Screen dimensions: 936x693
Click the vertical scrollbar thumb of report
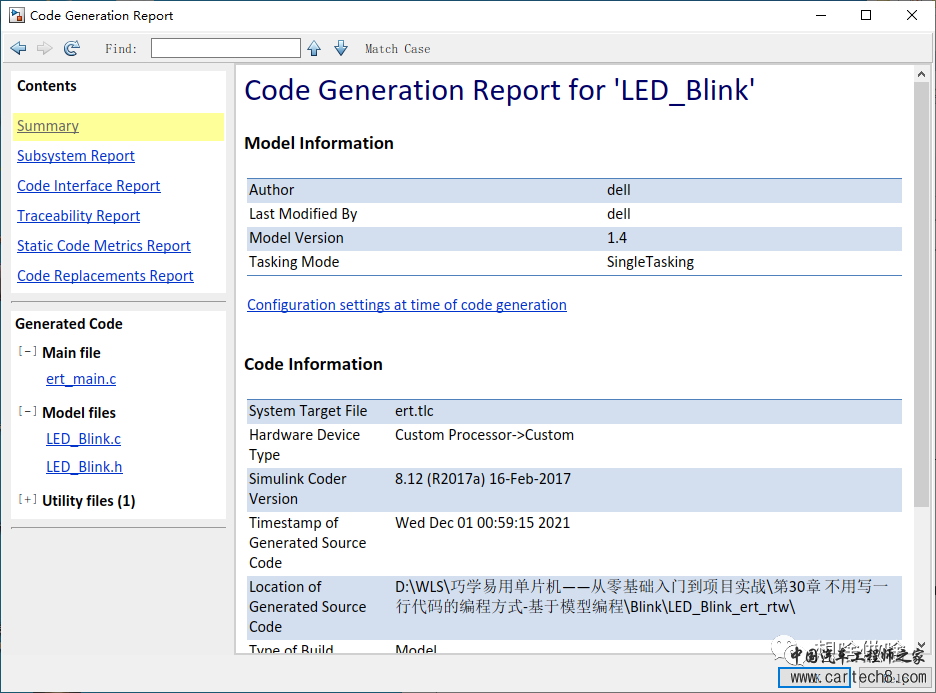click(x=921, y=295)
